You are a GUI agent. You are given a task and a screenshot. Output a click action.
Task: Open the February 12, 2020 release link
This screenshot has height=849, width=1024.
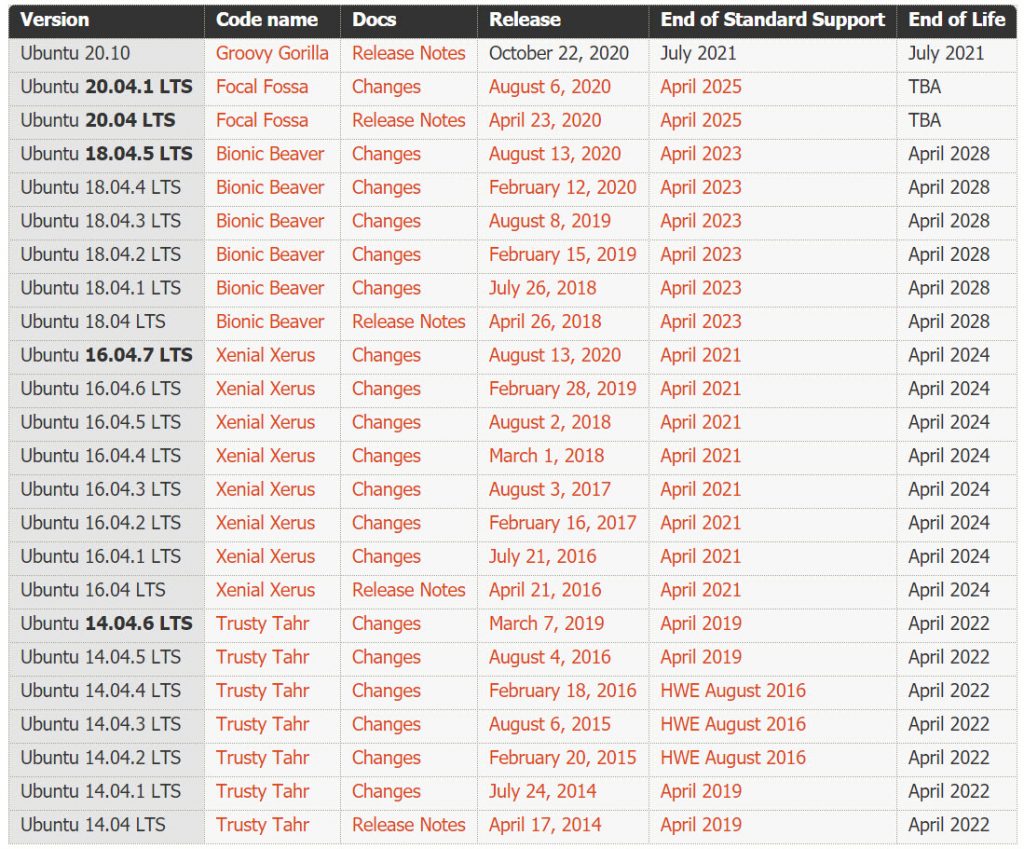562,187
